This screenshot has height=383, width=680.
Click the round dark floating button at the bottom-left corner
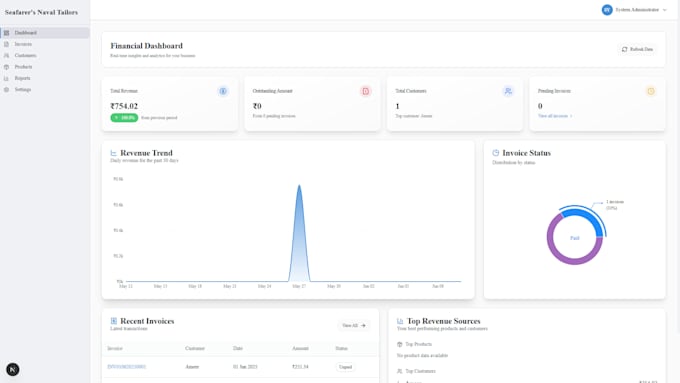pos(13,370)
